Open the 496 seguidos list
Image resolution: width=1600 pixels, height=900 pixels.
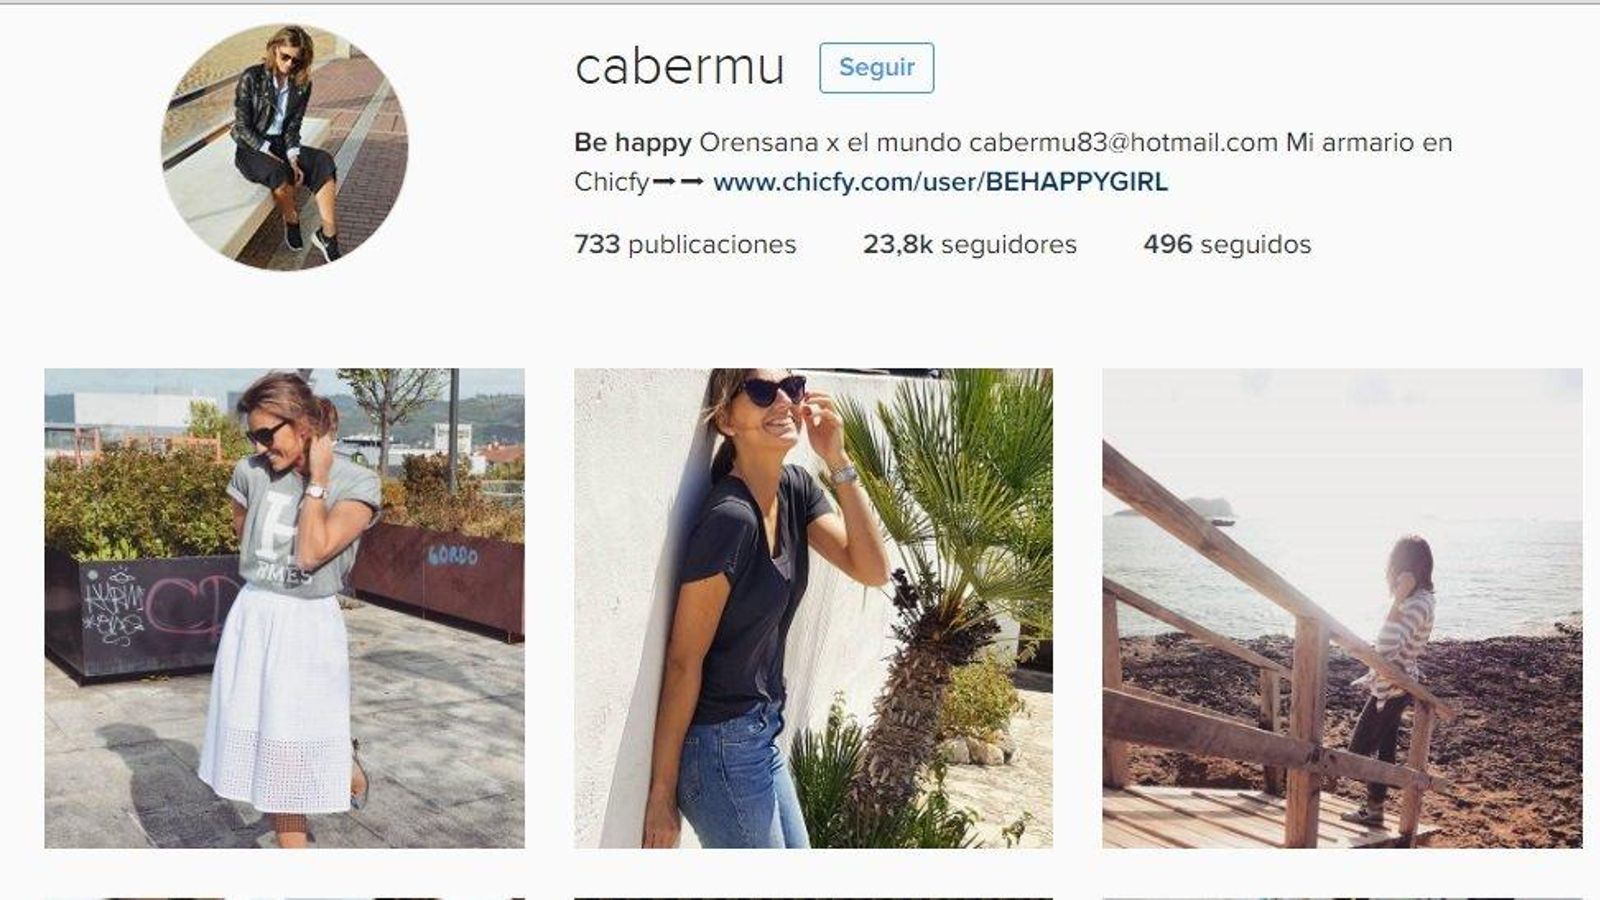click(1227, 244)
